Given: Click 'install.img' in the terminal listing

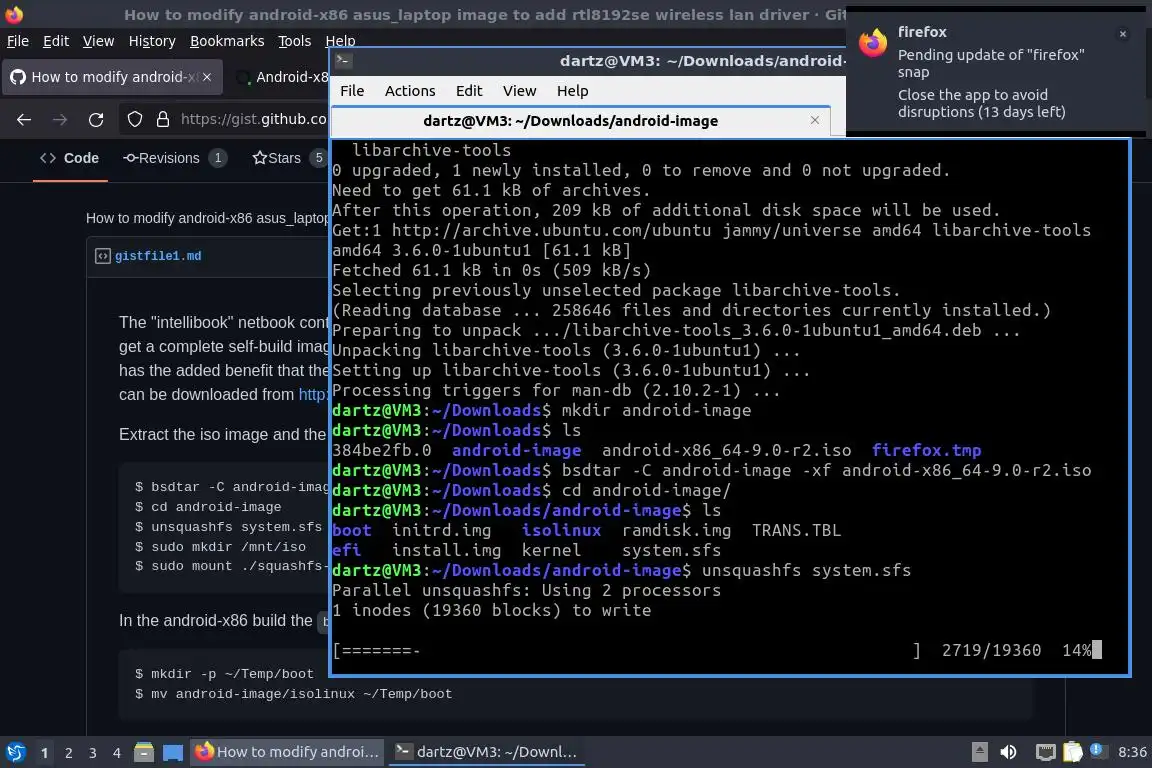Looking at the screenshot, I should tap(446, 550).
